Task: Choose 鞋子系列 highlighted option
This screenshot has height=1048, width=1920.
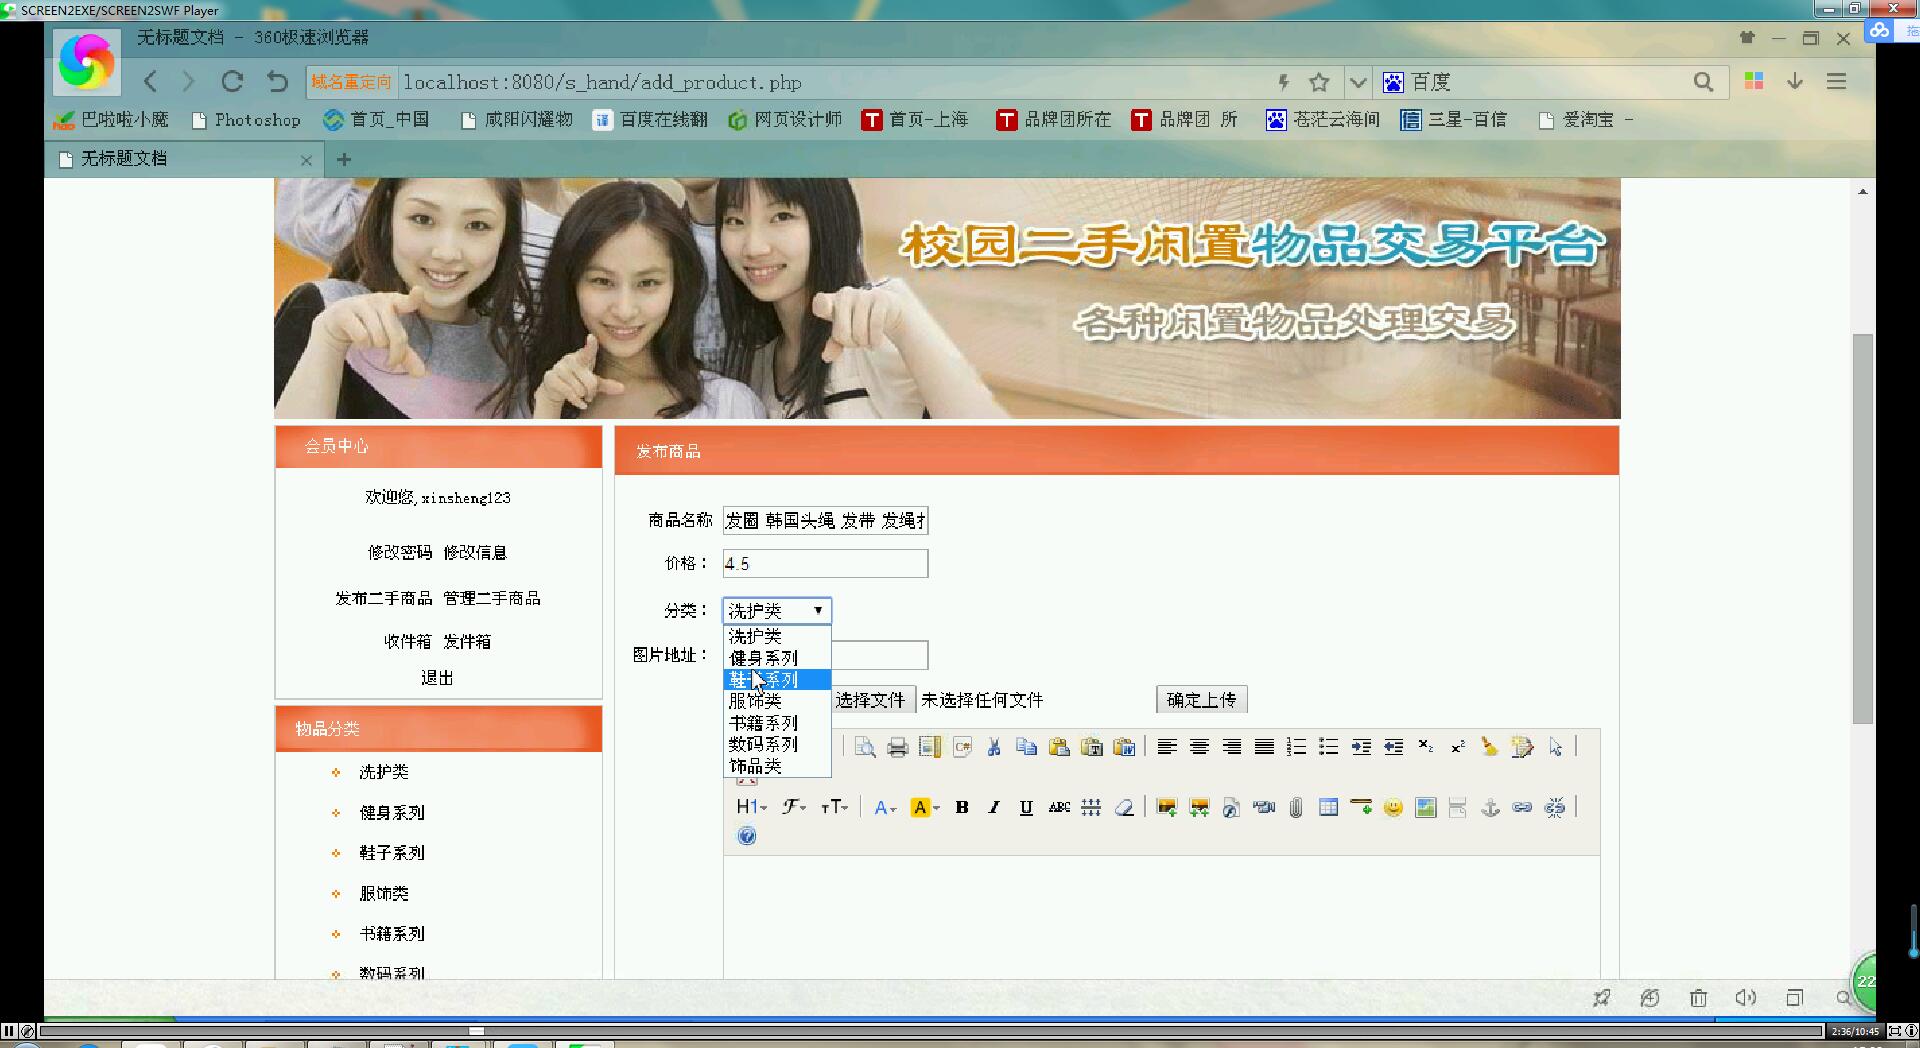Action: point(777,680)
